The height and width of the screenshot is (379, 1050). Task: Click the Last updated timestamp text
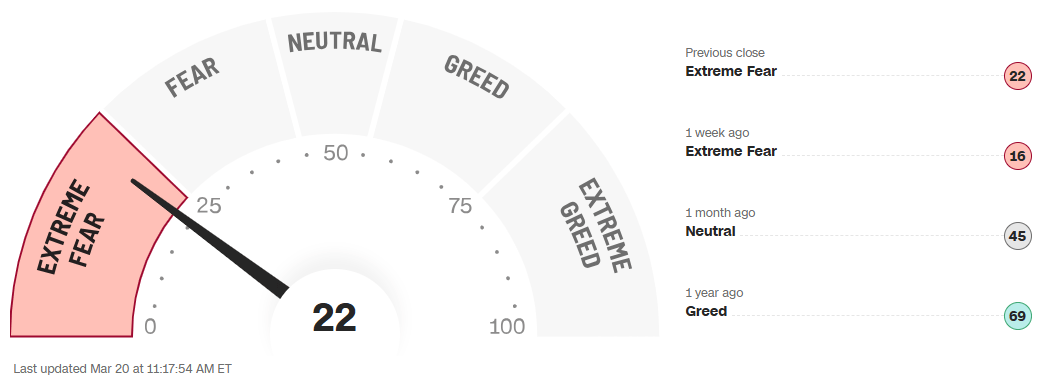[123, 369]
